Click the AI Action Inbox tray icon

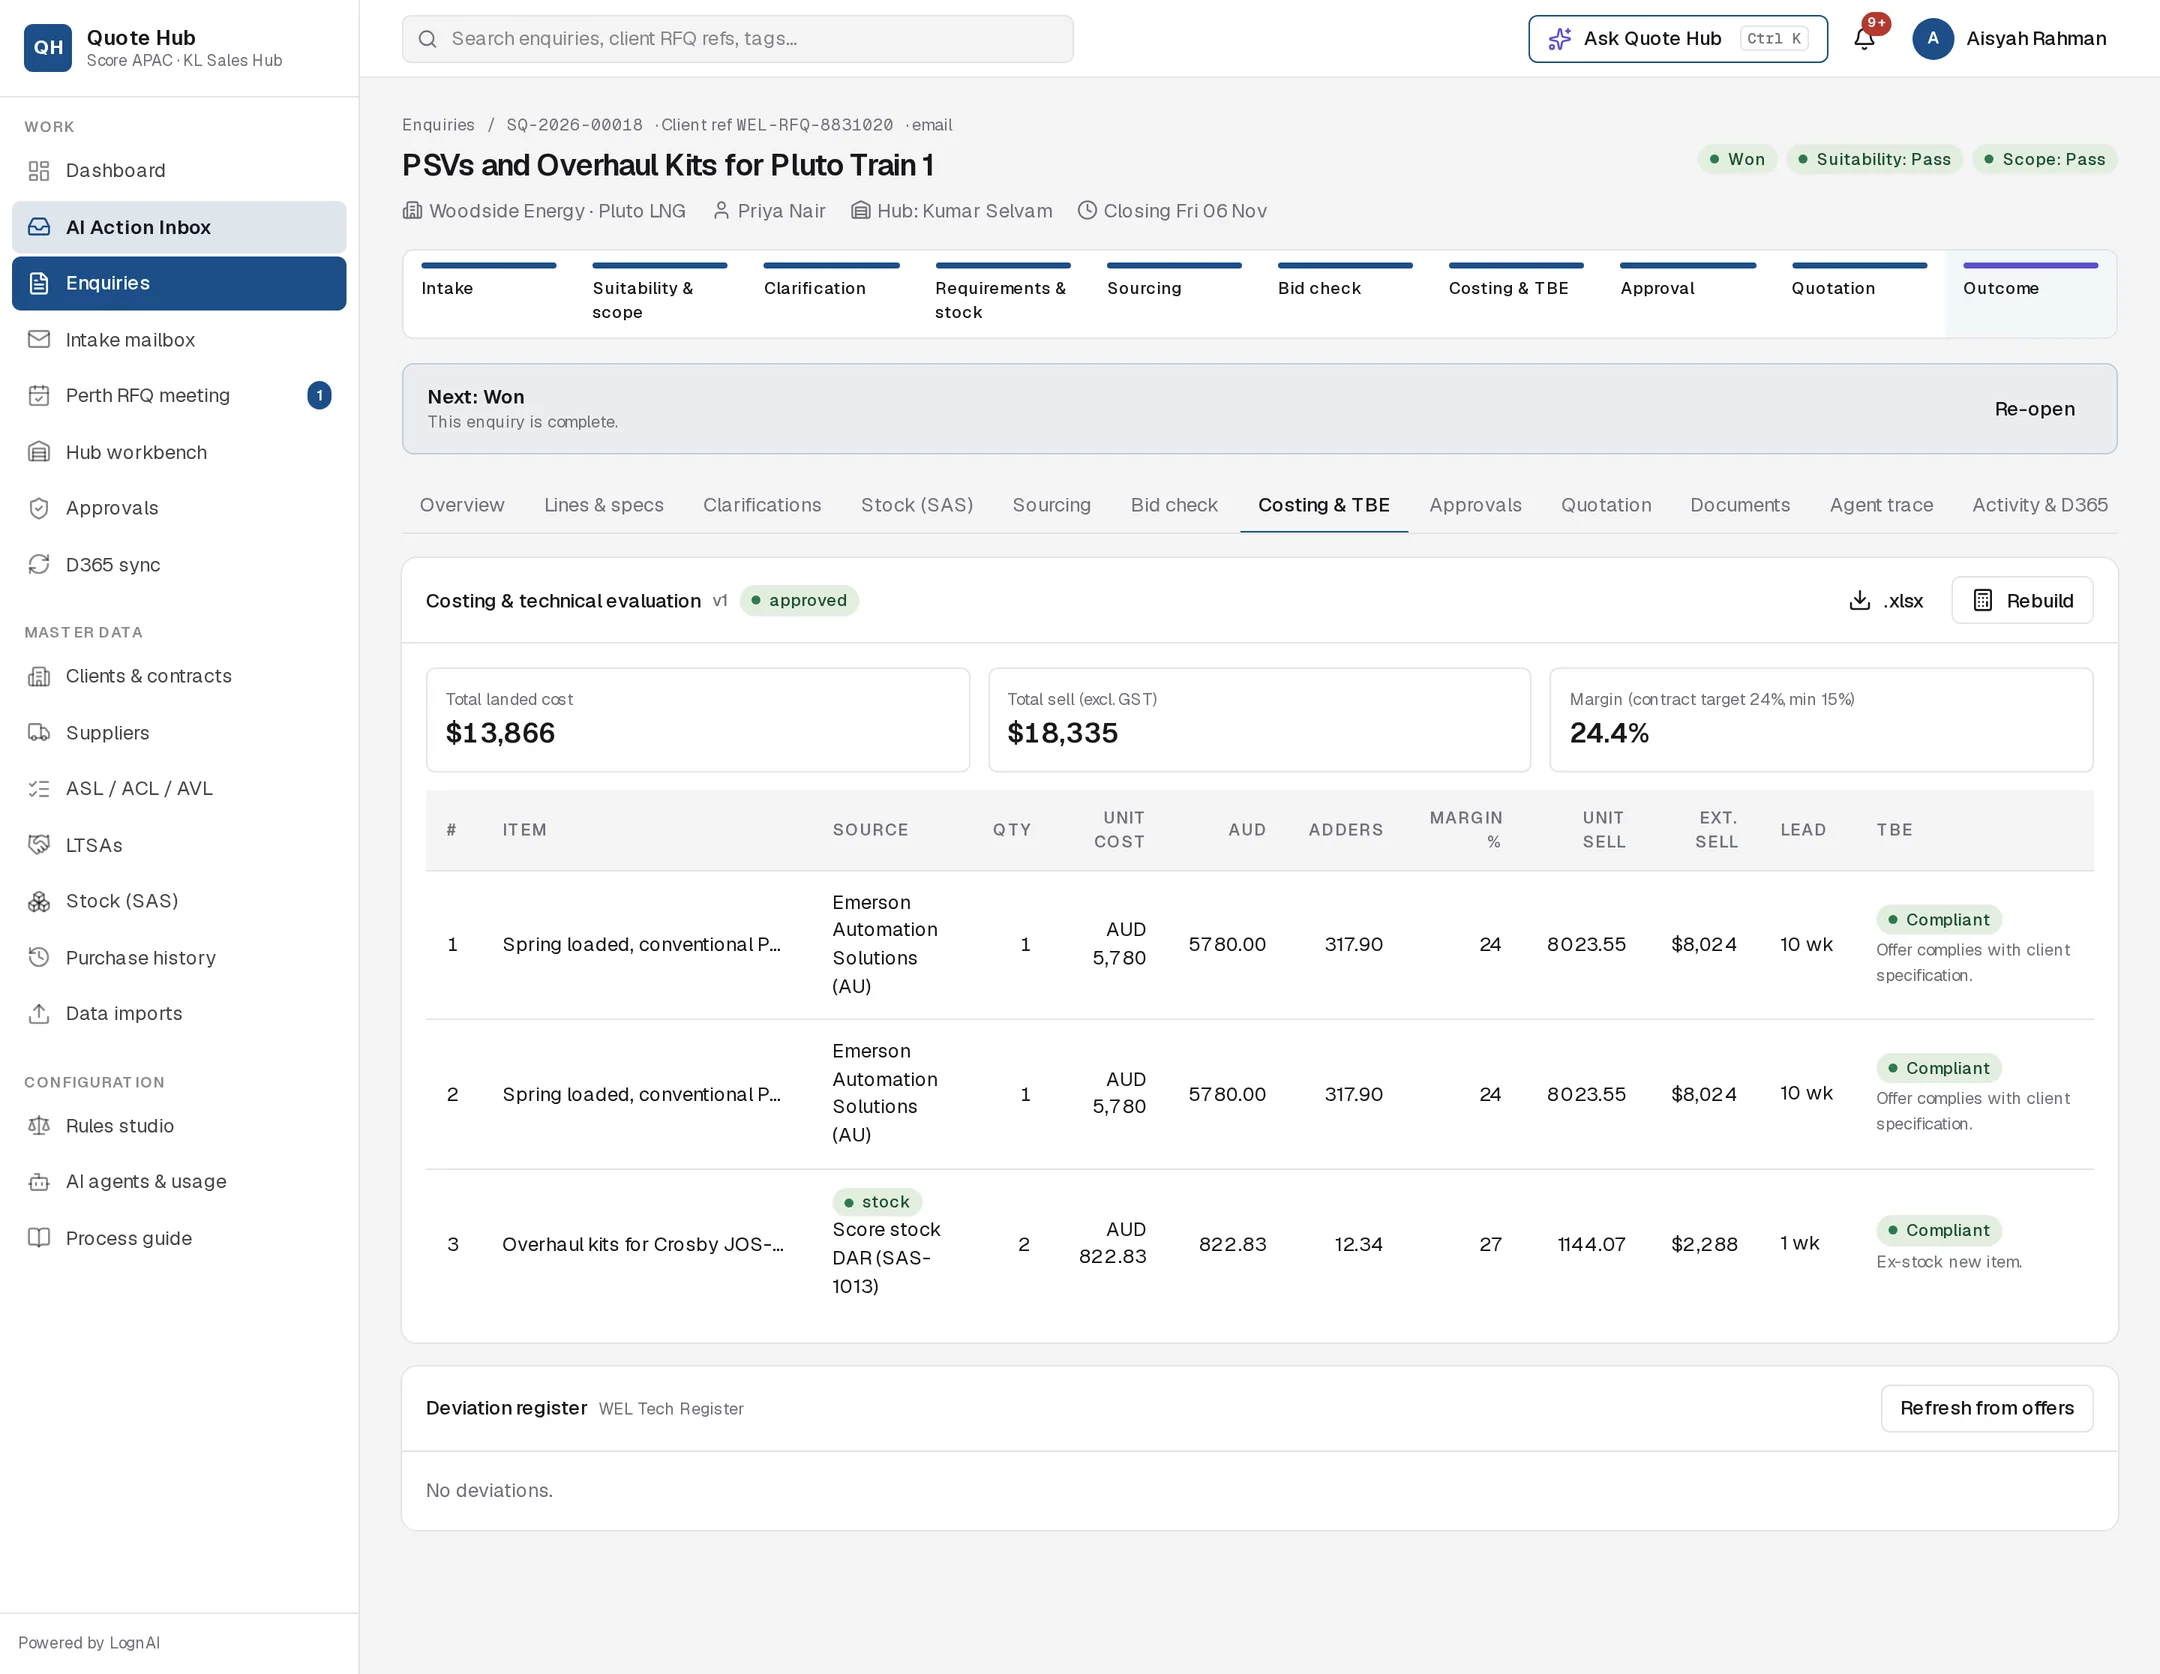(x=39, y=227)
